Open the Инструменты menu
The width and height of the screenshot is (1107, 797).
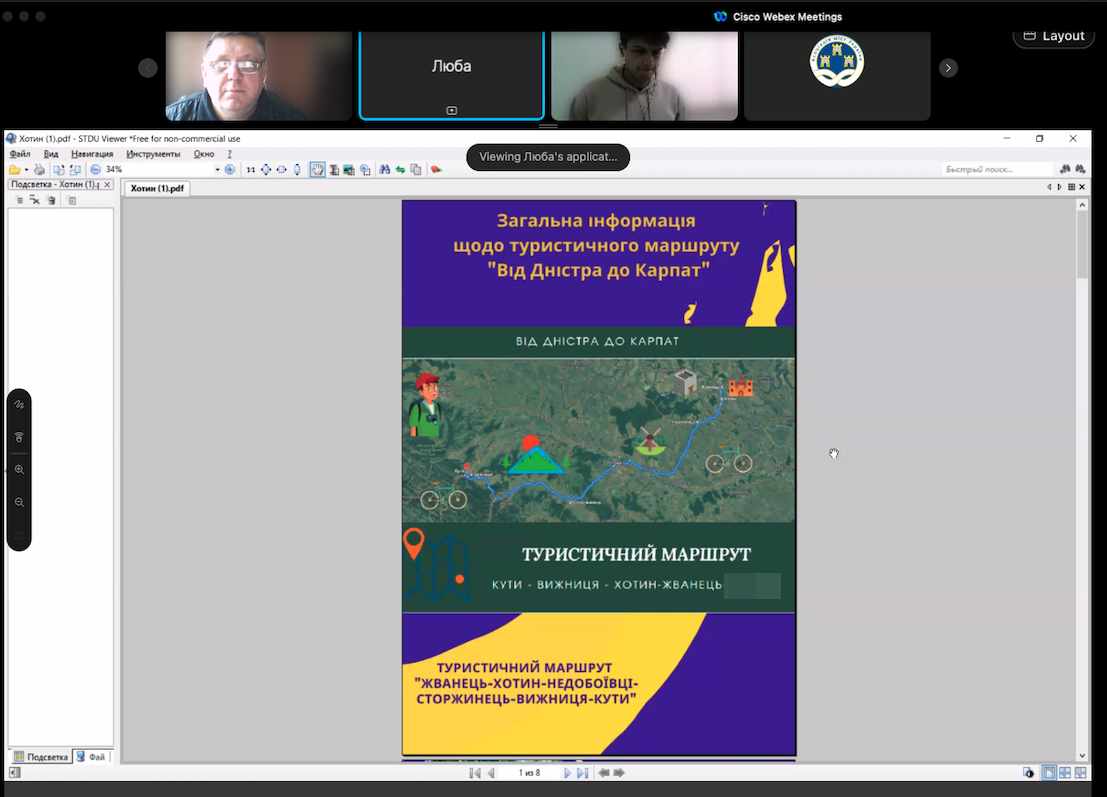point(153,154)
